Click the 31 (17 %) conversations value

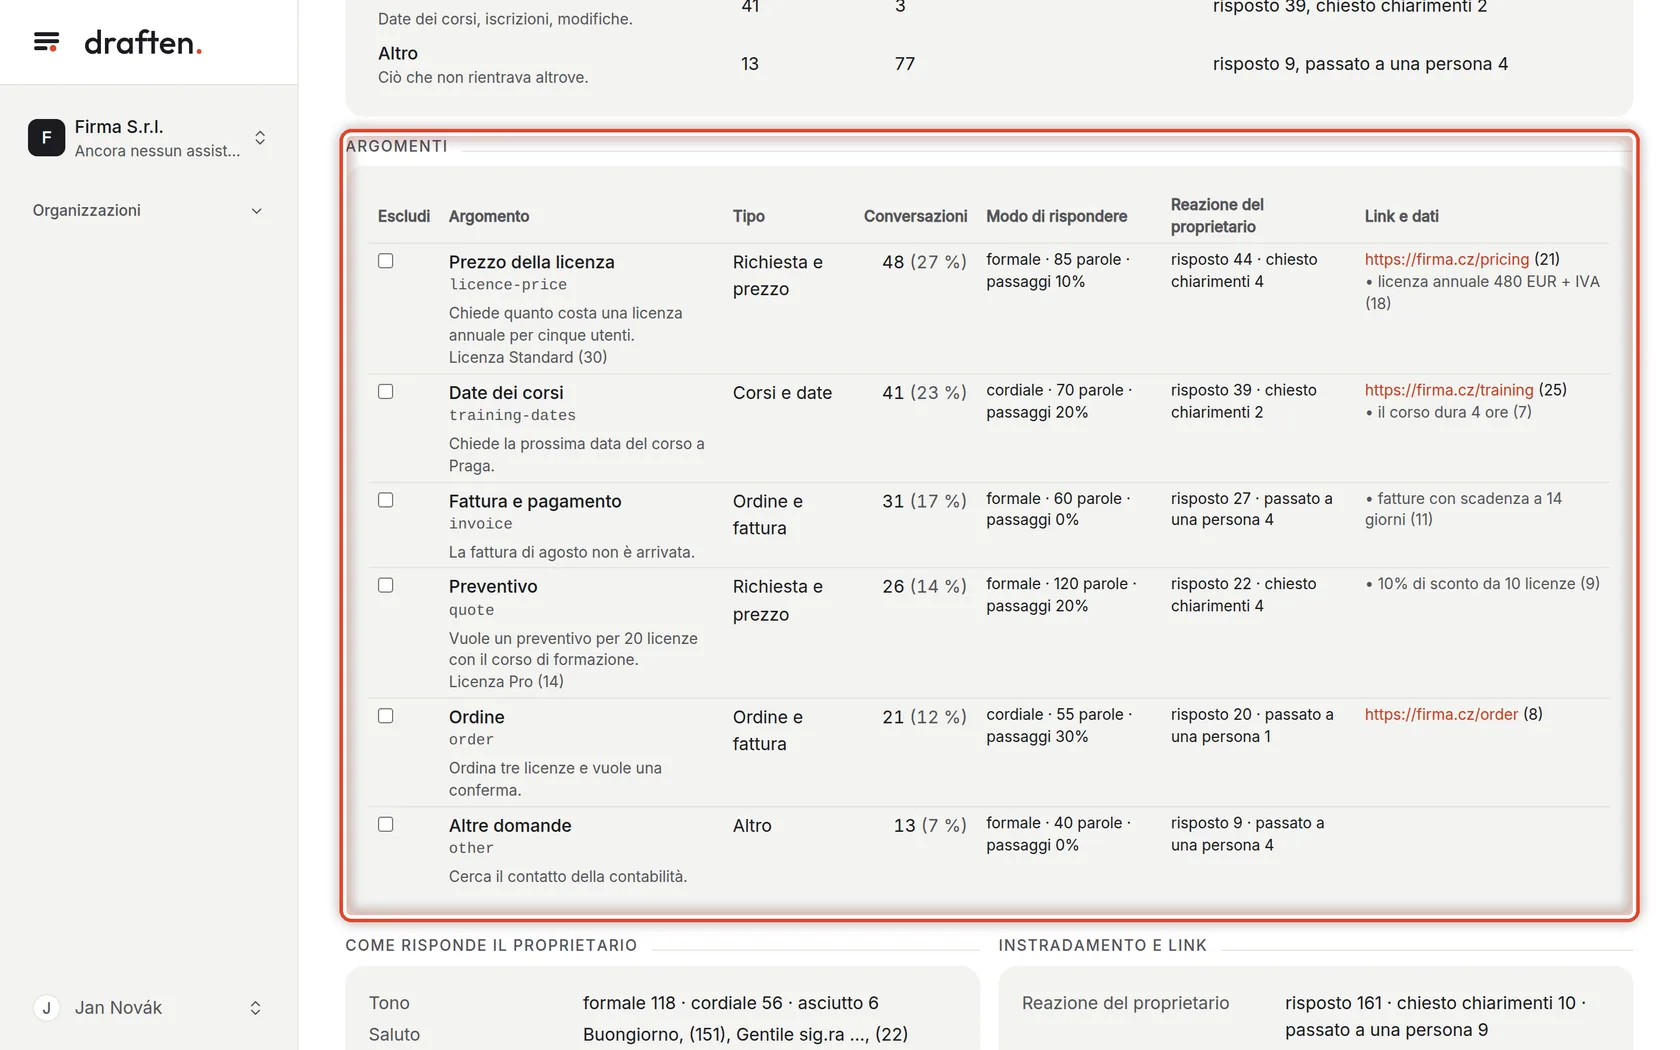point(924,501)
